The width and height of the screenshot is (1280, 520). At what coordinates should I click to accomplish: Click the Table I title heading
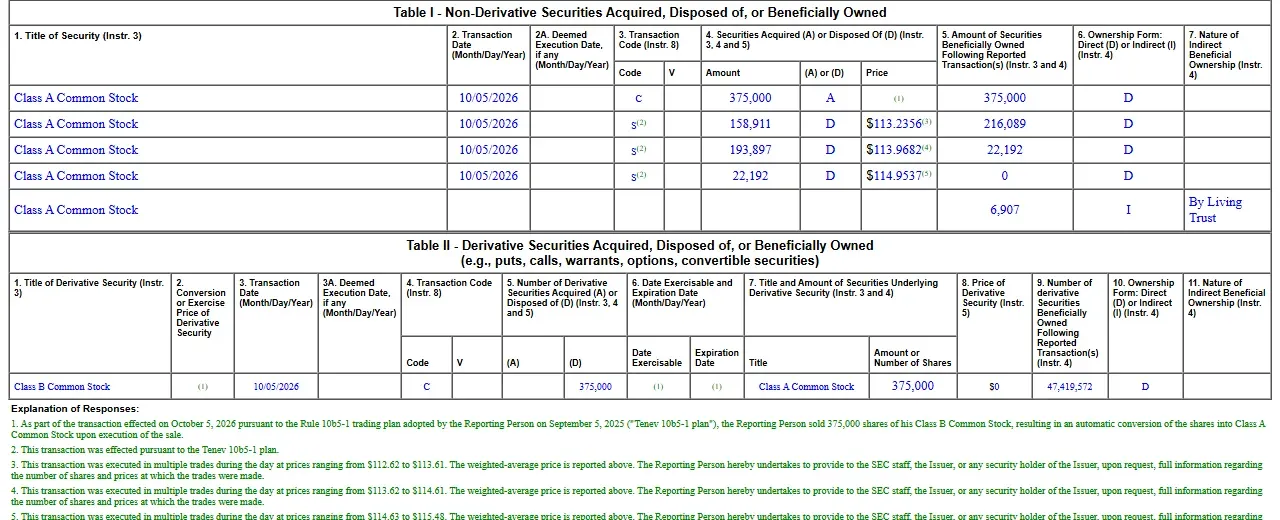click(x=640, y=13)
